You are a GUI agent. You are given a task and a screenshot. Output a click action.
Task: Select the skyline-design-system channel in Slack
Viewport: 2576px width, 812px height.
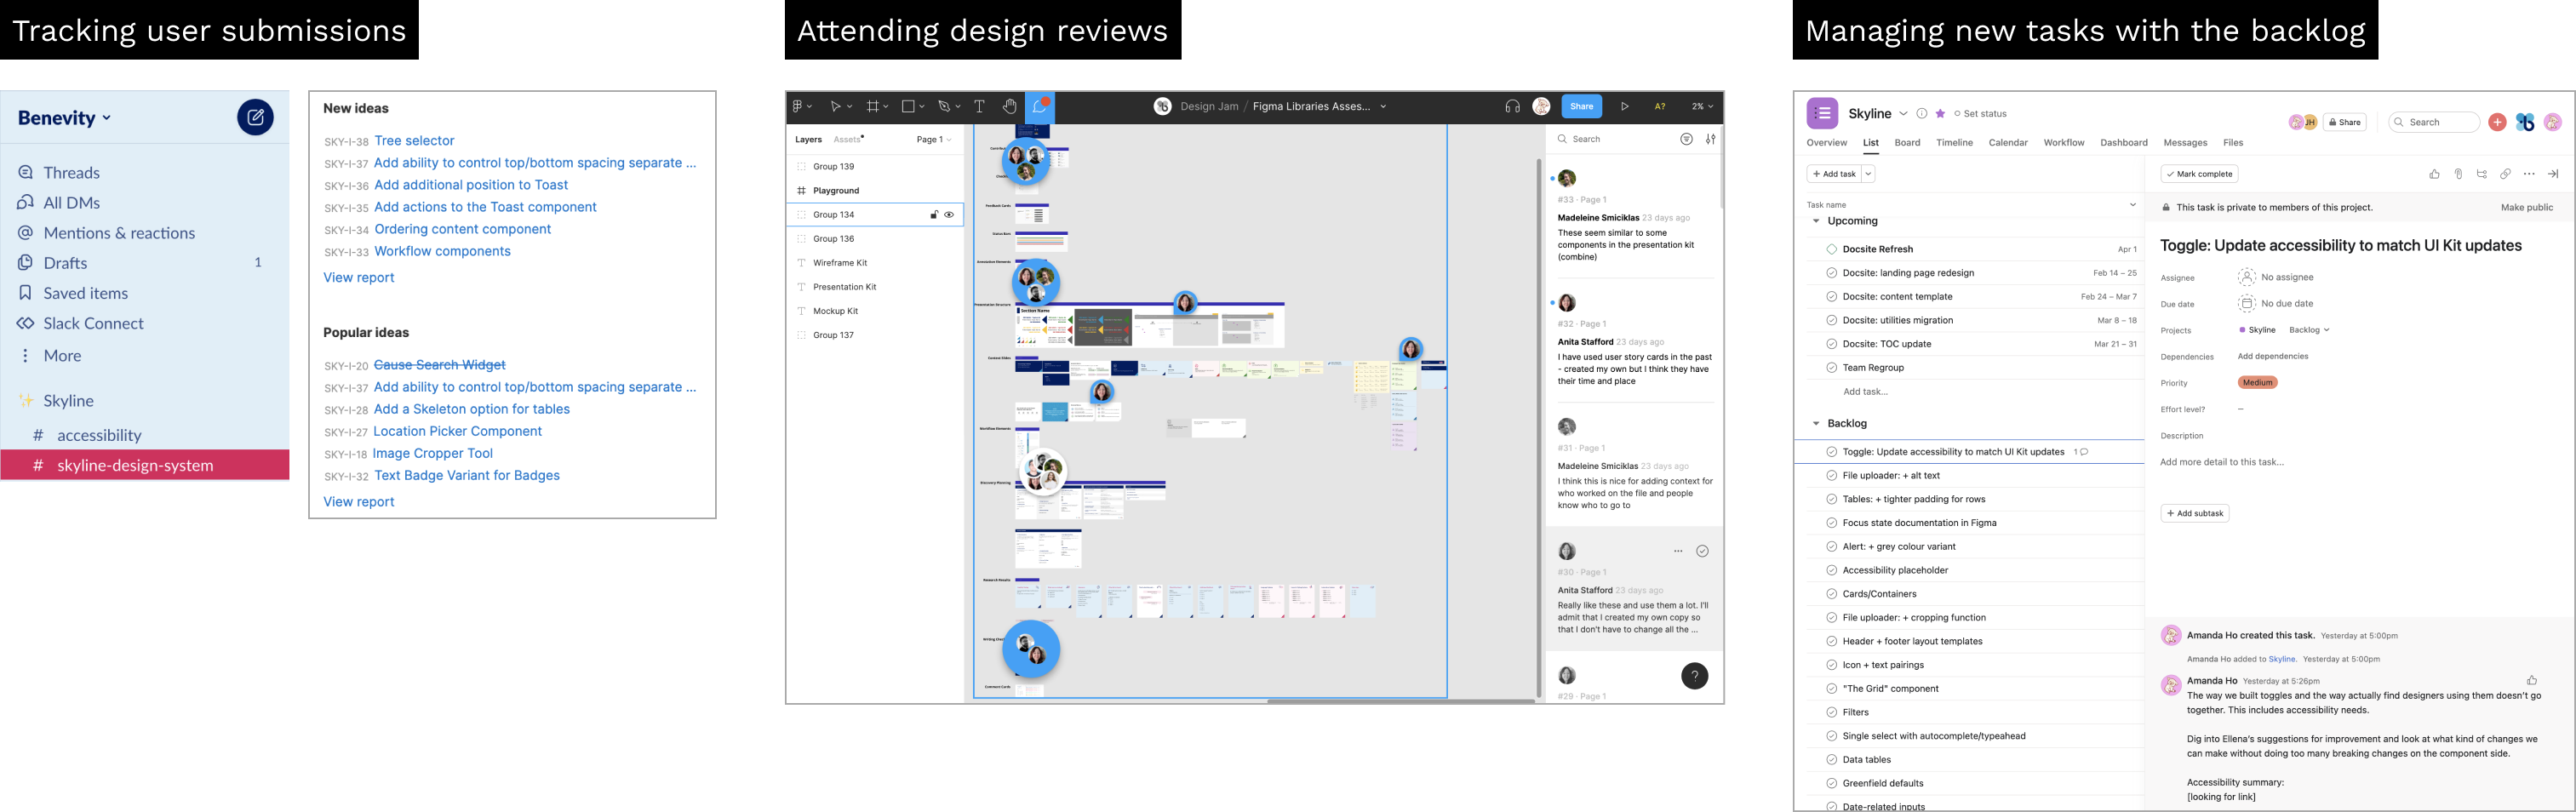click(x=145, y=466)
